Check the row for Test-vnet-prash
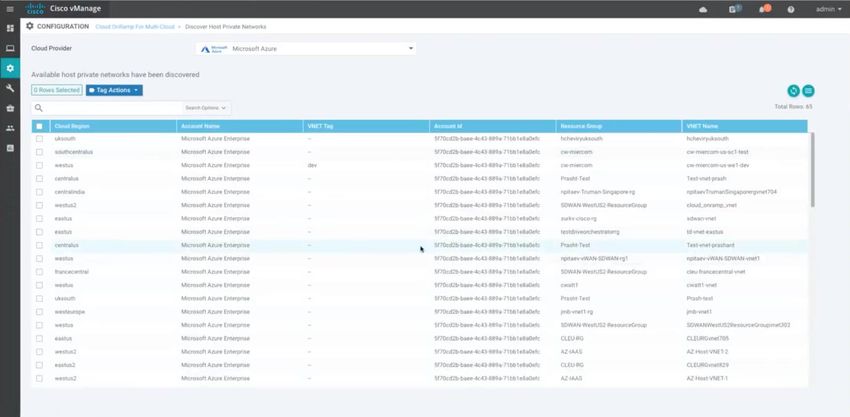 pos(39,178)
